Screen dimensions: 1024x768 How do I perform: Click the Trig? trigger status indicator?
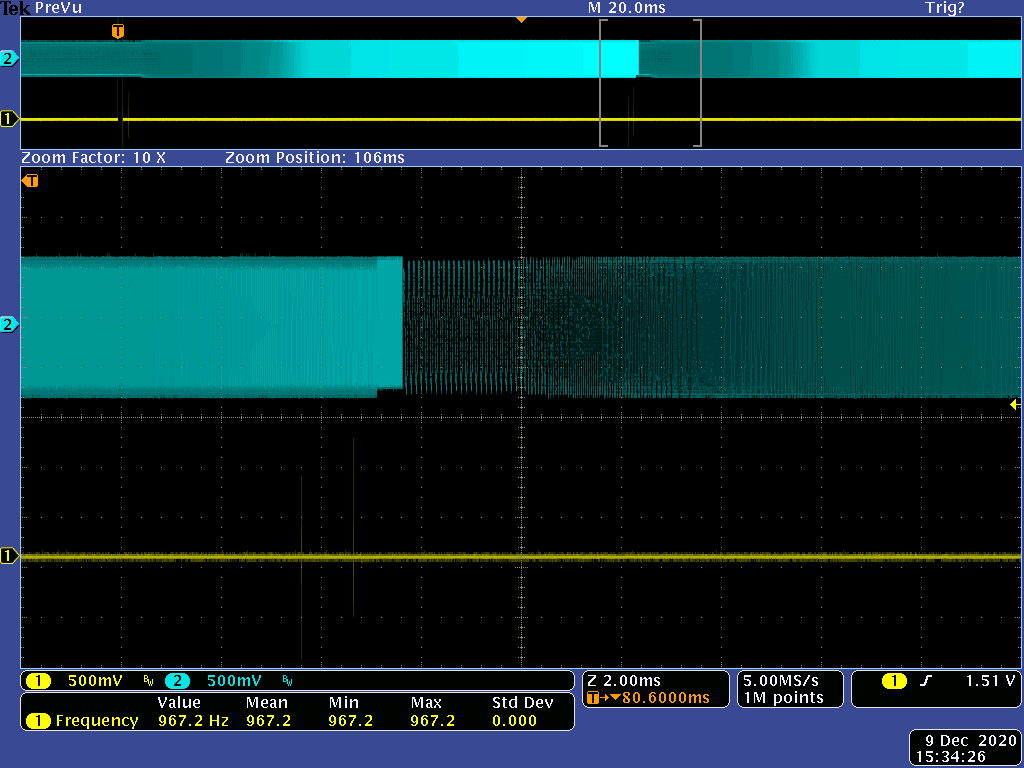tap(945, 8)
